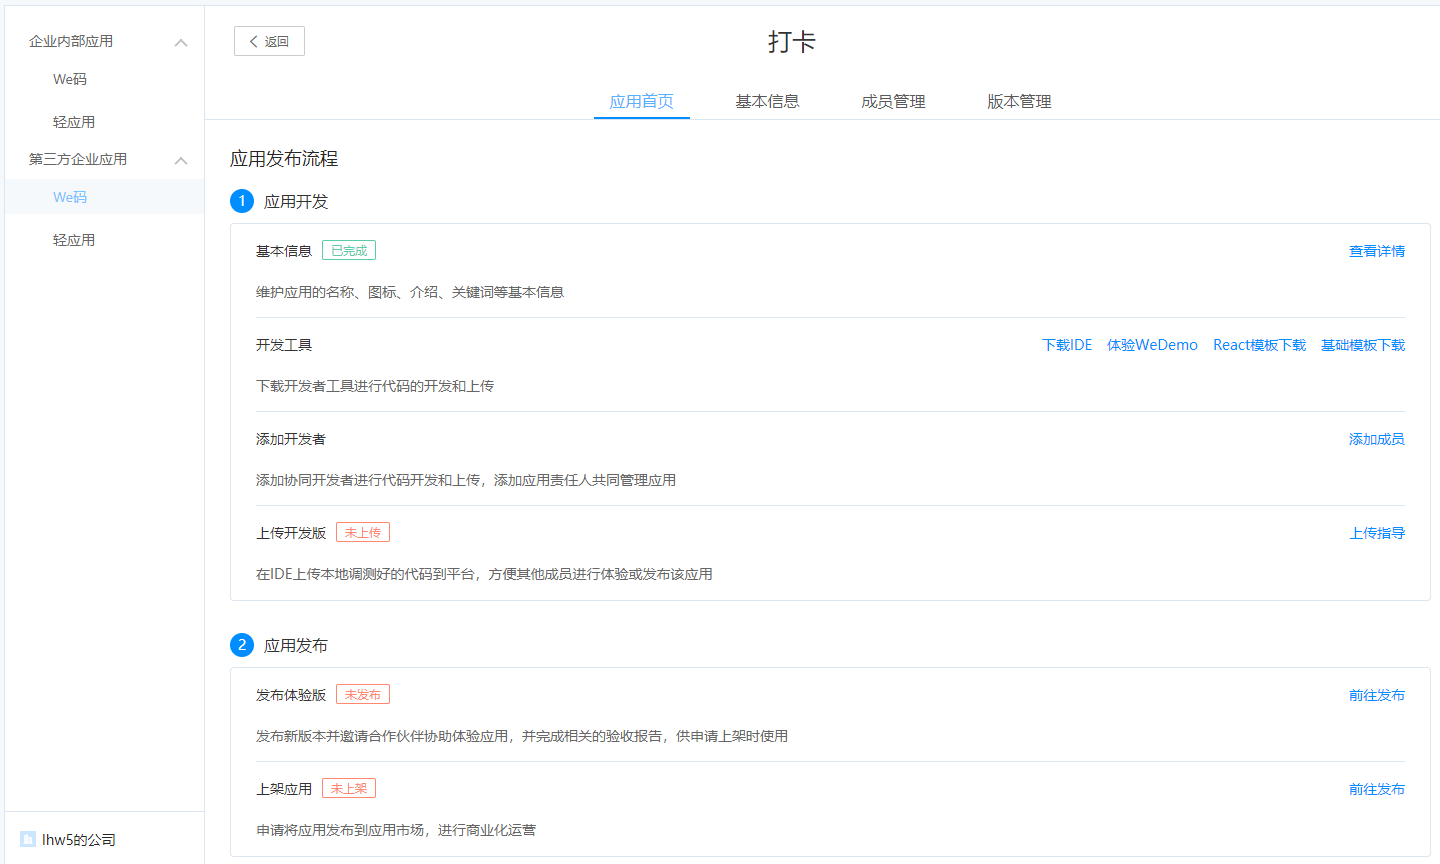This screenshot has height=864, width=1440.
Task: Download the 基础模板
Action: point(1362,344)
